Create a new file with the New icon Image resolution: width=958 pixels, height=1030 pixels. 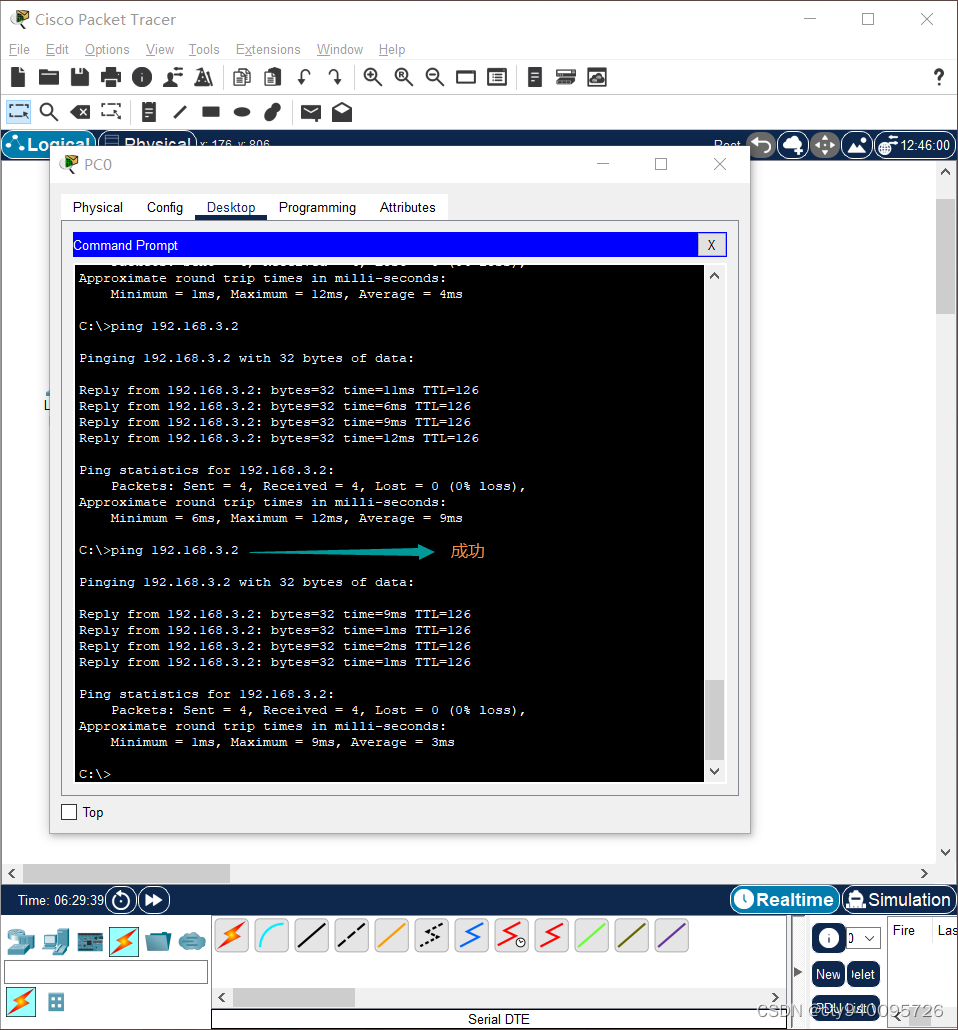(x=18, y=78)
